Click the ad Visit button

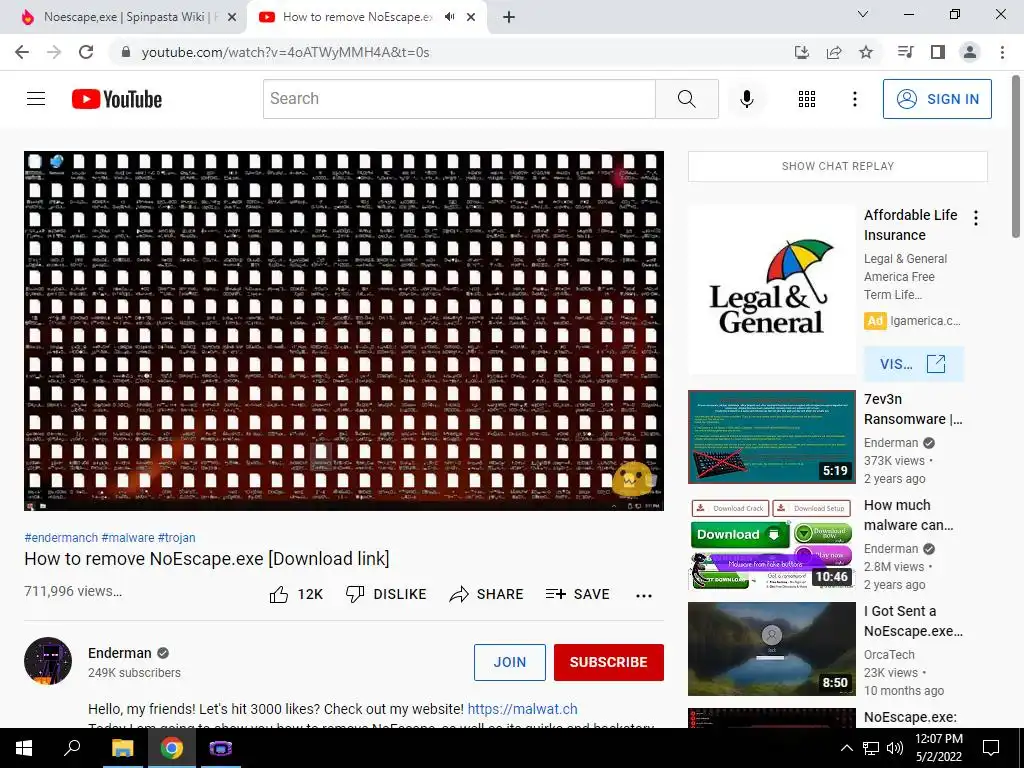click(913, 364)
